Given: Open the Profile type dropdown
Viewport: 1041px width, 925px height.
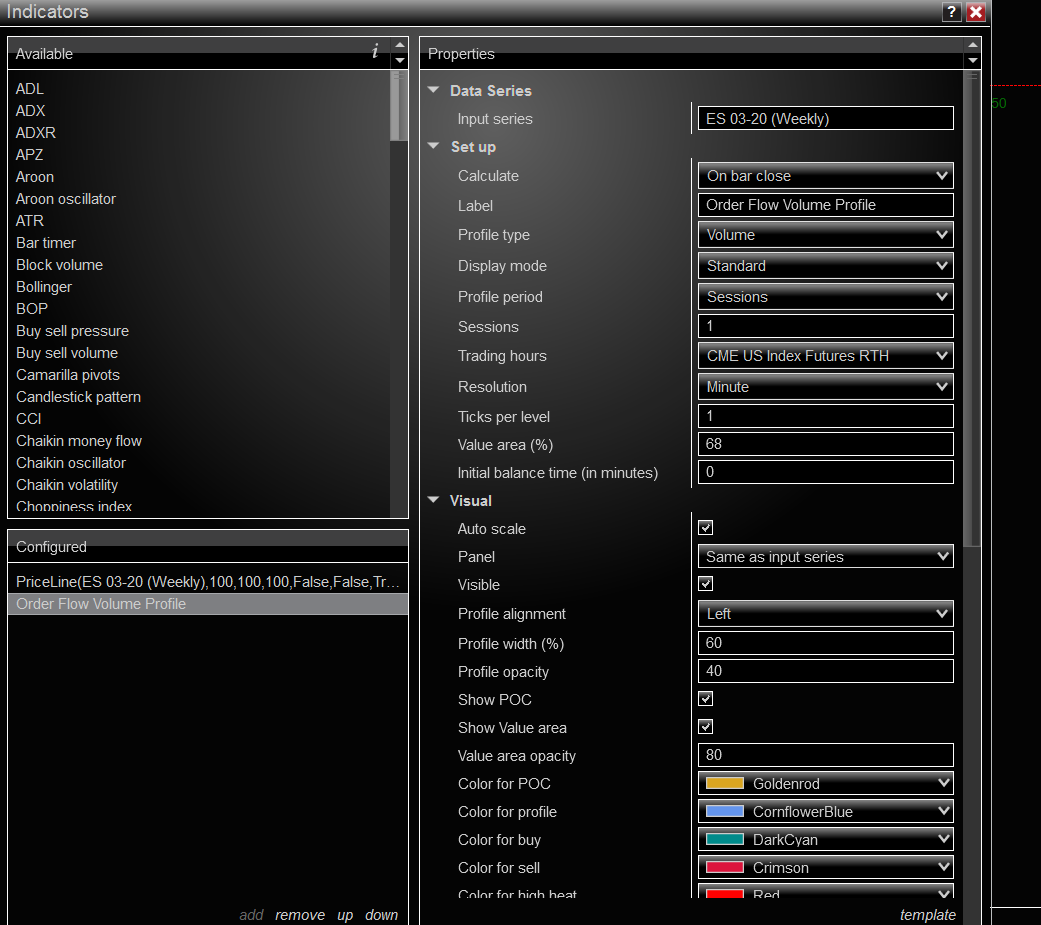Looking at the screenshot, I should pyautogui.click(x=825, y=235).
